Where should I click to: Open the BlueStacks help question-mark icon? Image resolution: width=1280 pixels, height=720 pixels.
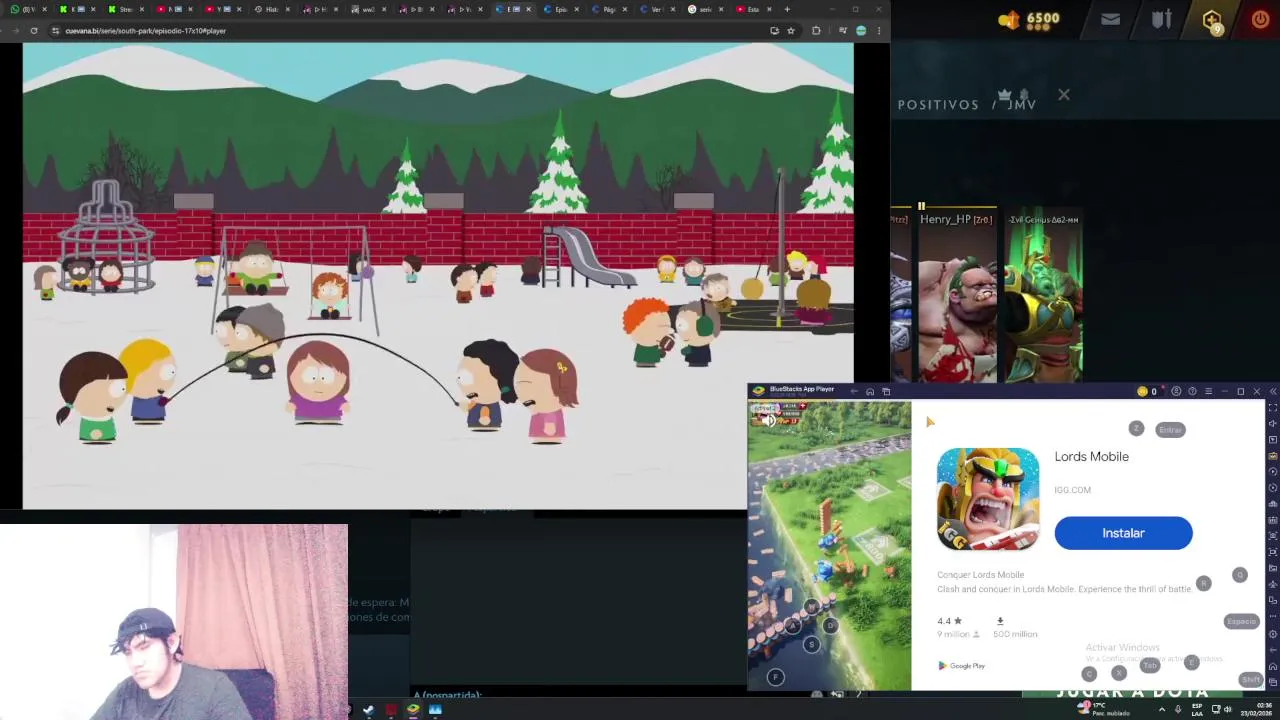tap(1192, 391)
